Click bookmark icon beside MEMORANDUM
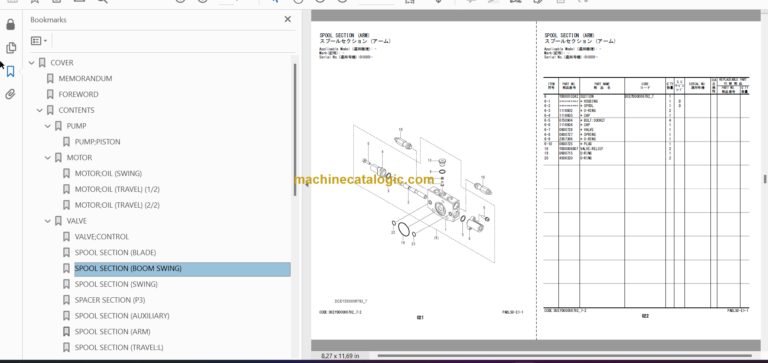 50,78
